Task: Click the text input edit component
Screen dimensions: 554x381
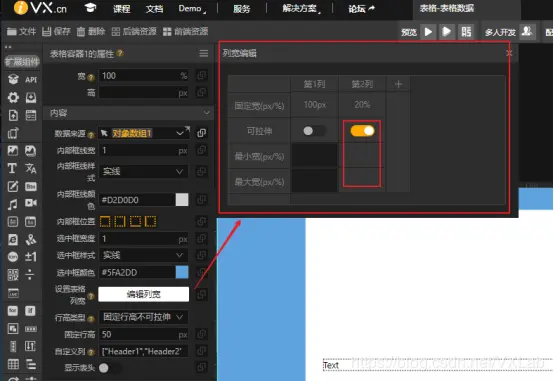Action: point(13,186)
